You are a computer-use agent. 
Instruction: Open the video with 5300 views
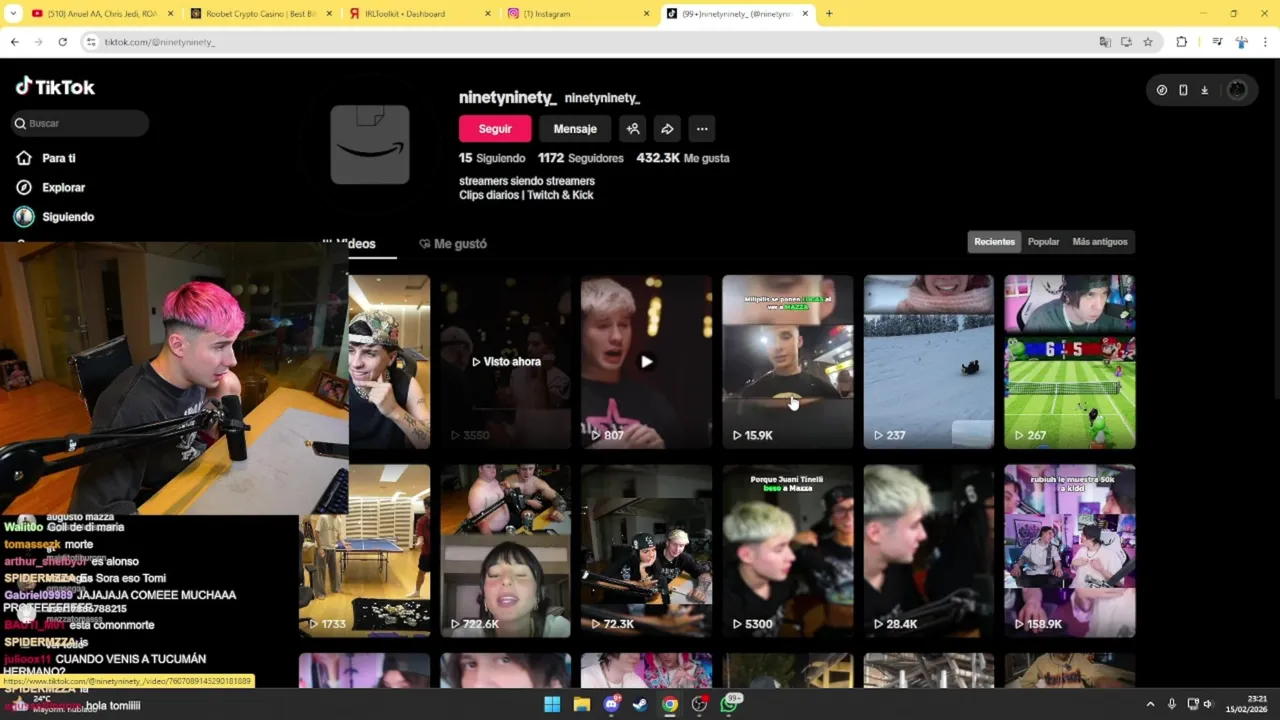tap(788, 551)
